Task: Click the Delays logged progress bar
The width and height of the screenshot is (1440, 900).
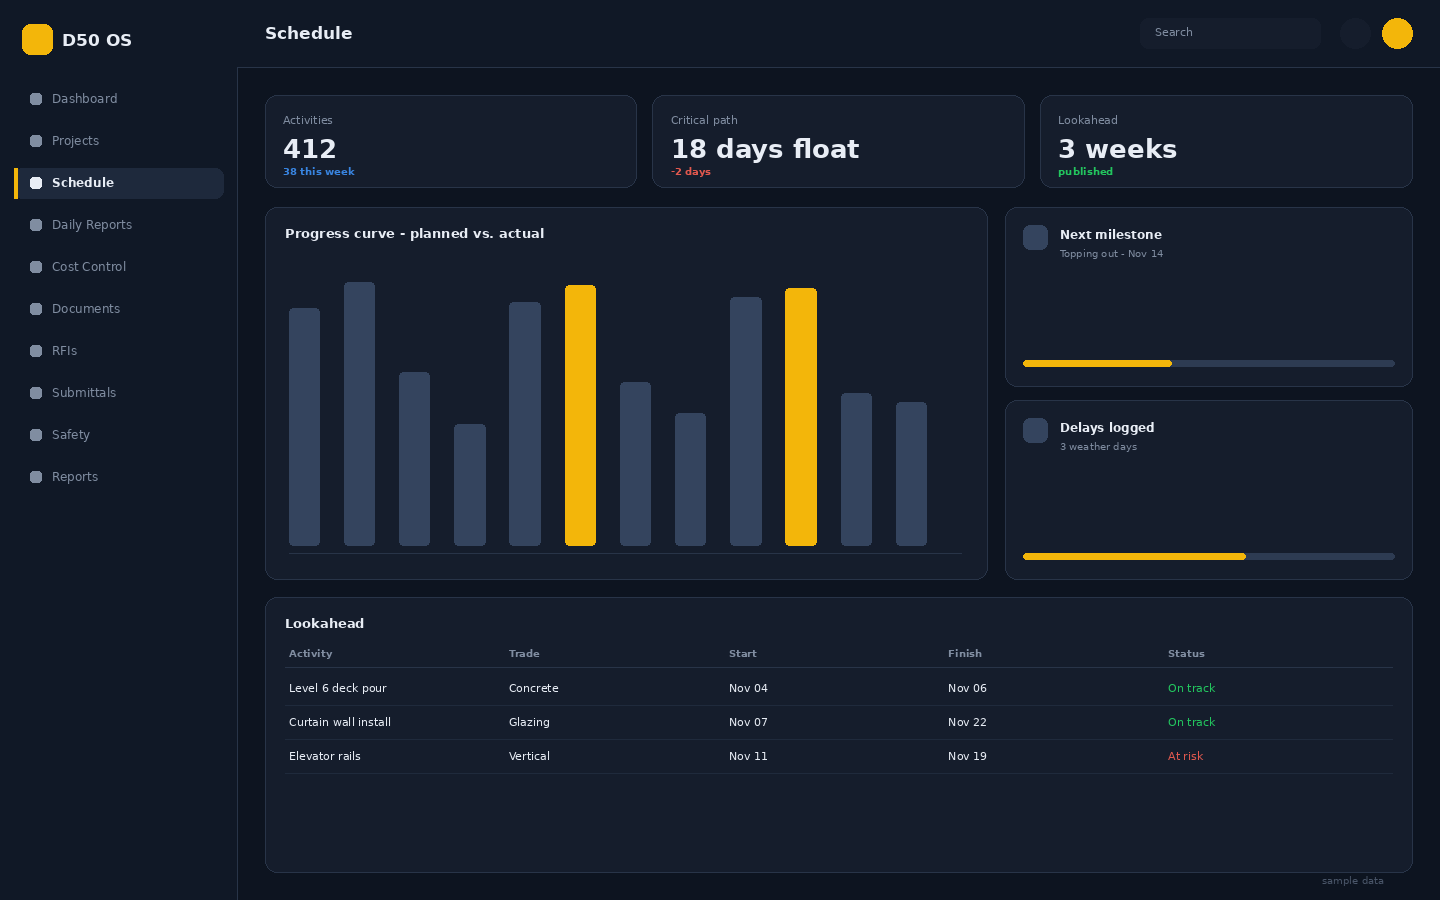Action: point(1209,557)
